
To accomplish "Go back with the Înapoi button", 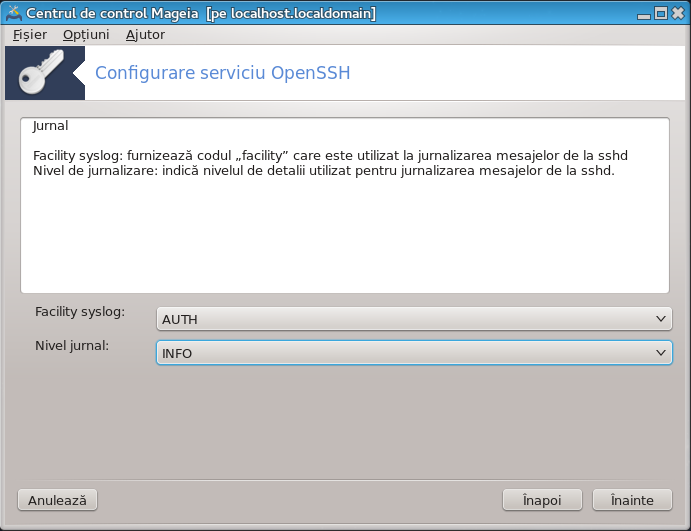I will [542, 500].
